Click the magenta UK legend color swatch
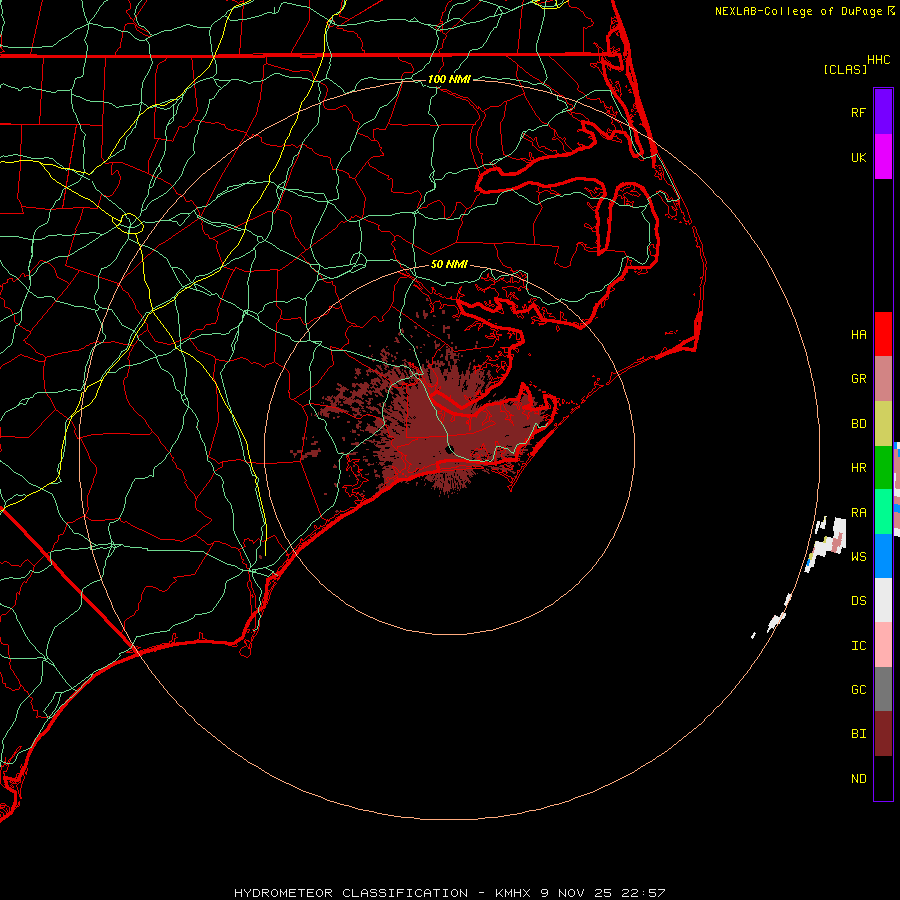 point(883,157)
